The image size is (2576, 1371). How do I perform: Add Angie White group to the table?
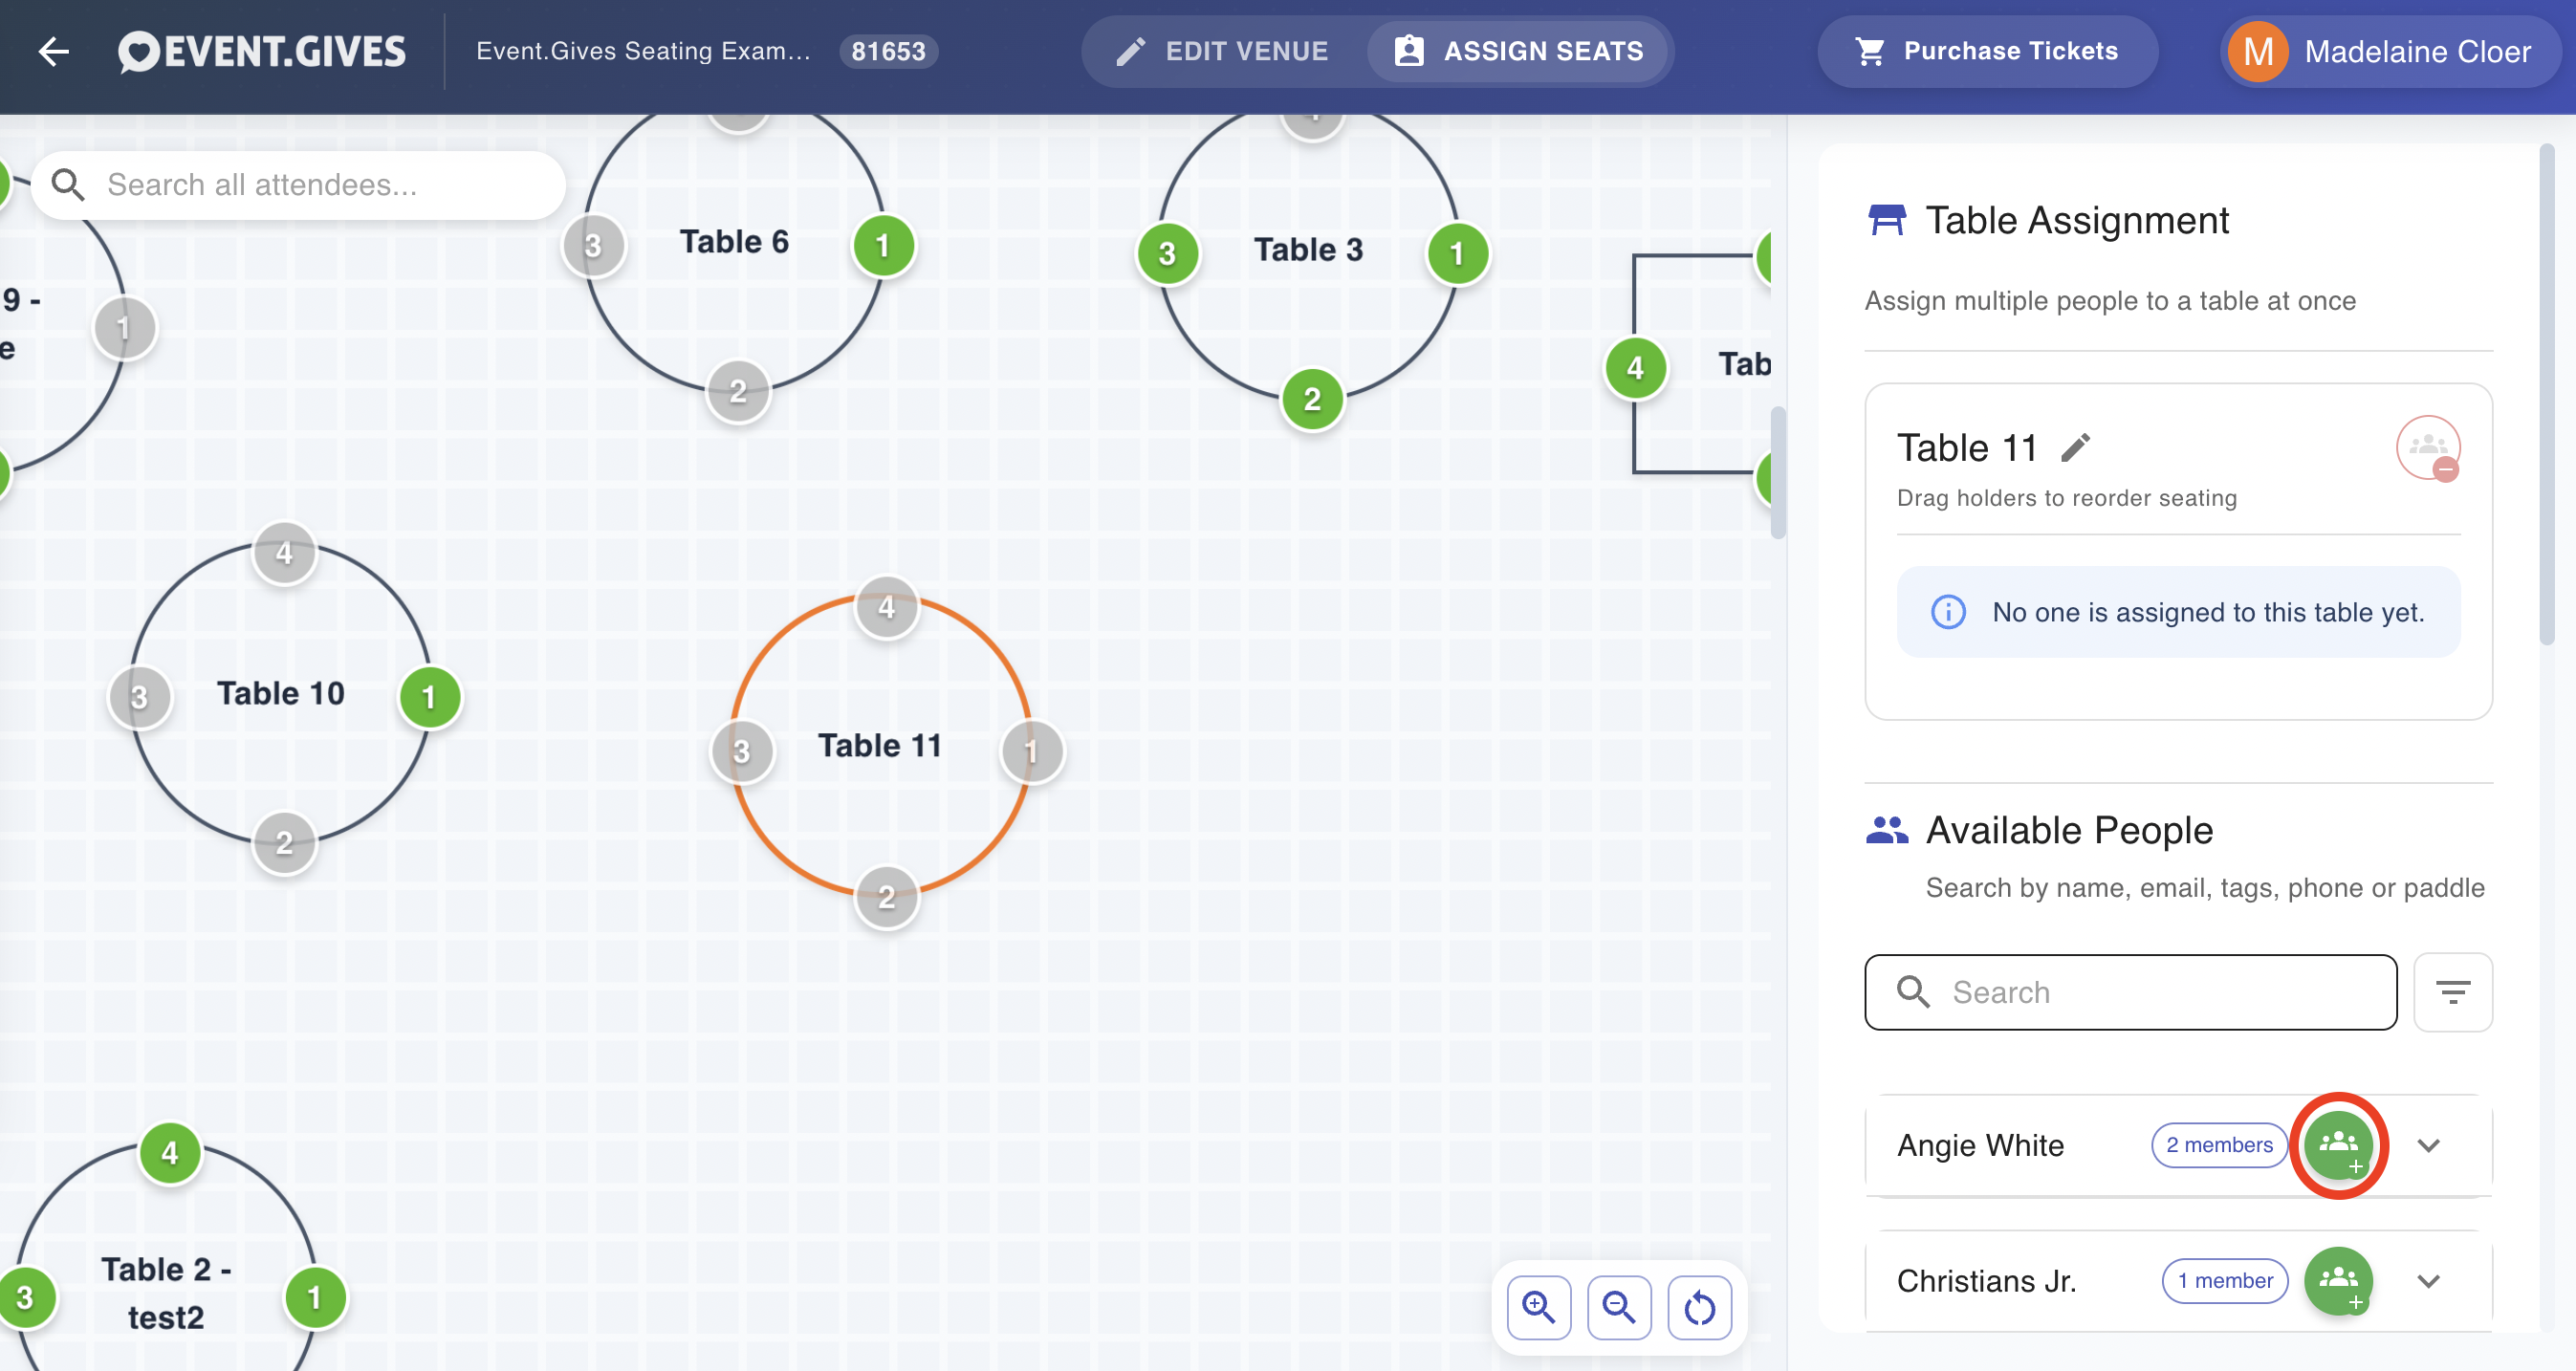(x=2338, y=1145)
